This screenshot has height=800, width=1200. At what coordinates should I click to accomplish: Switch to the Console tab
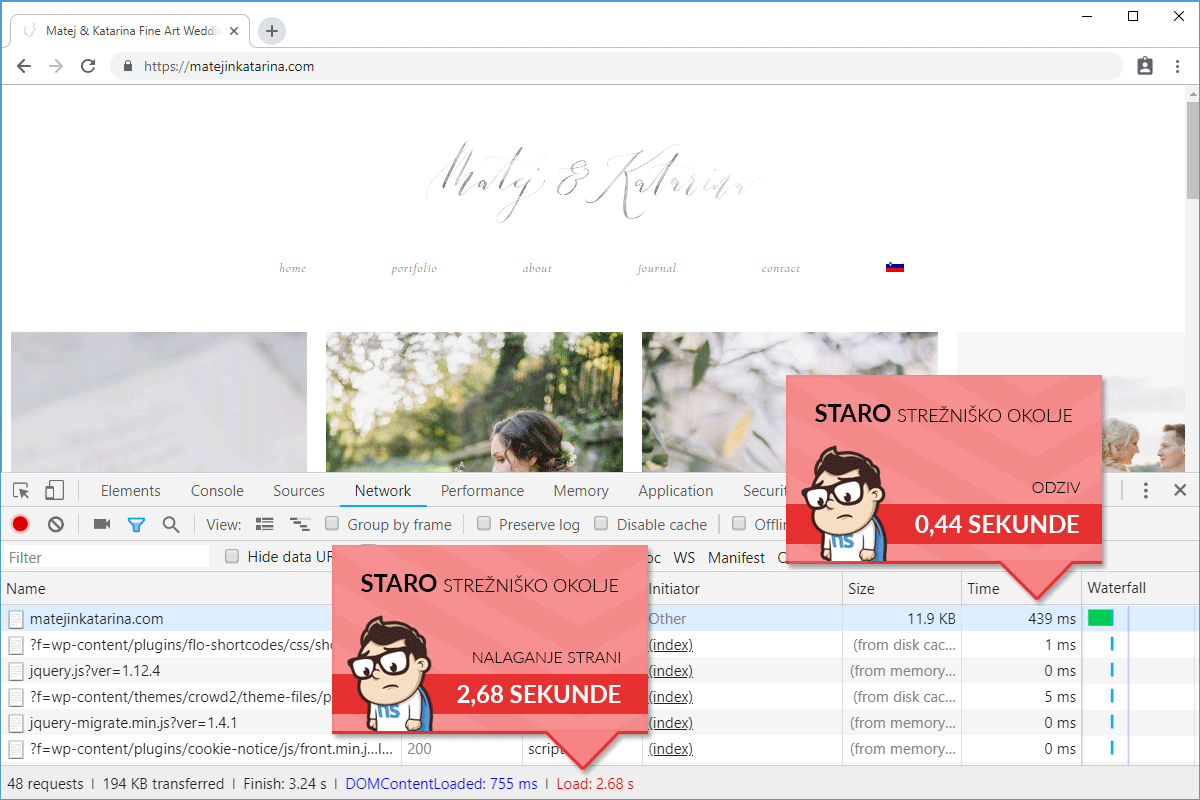[217, 490]
